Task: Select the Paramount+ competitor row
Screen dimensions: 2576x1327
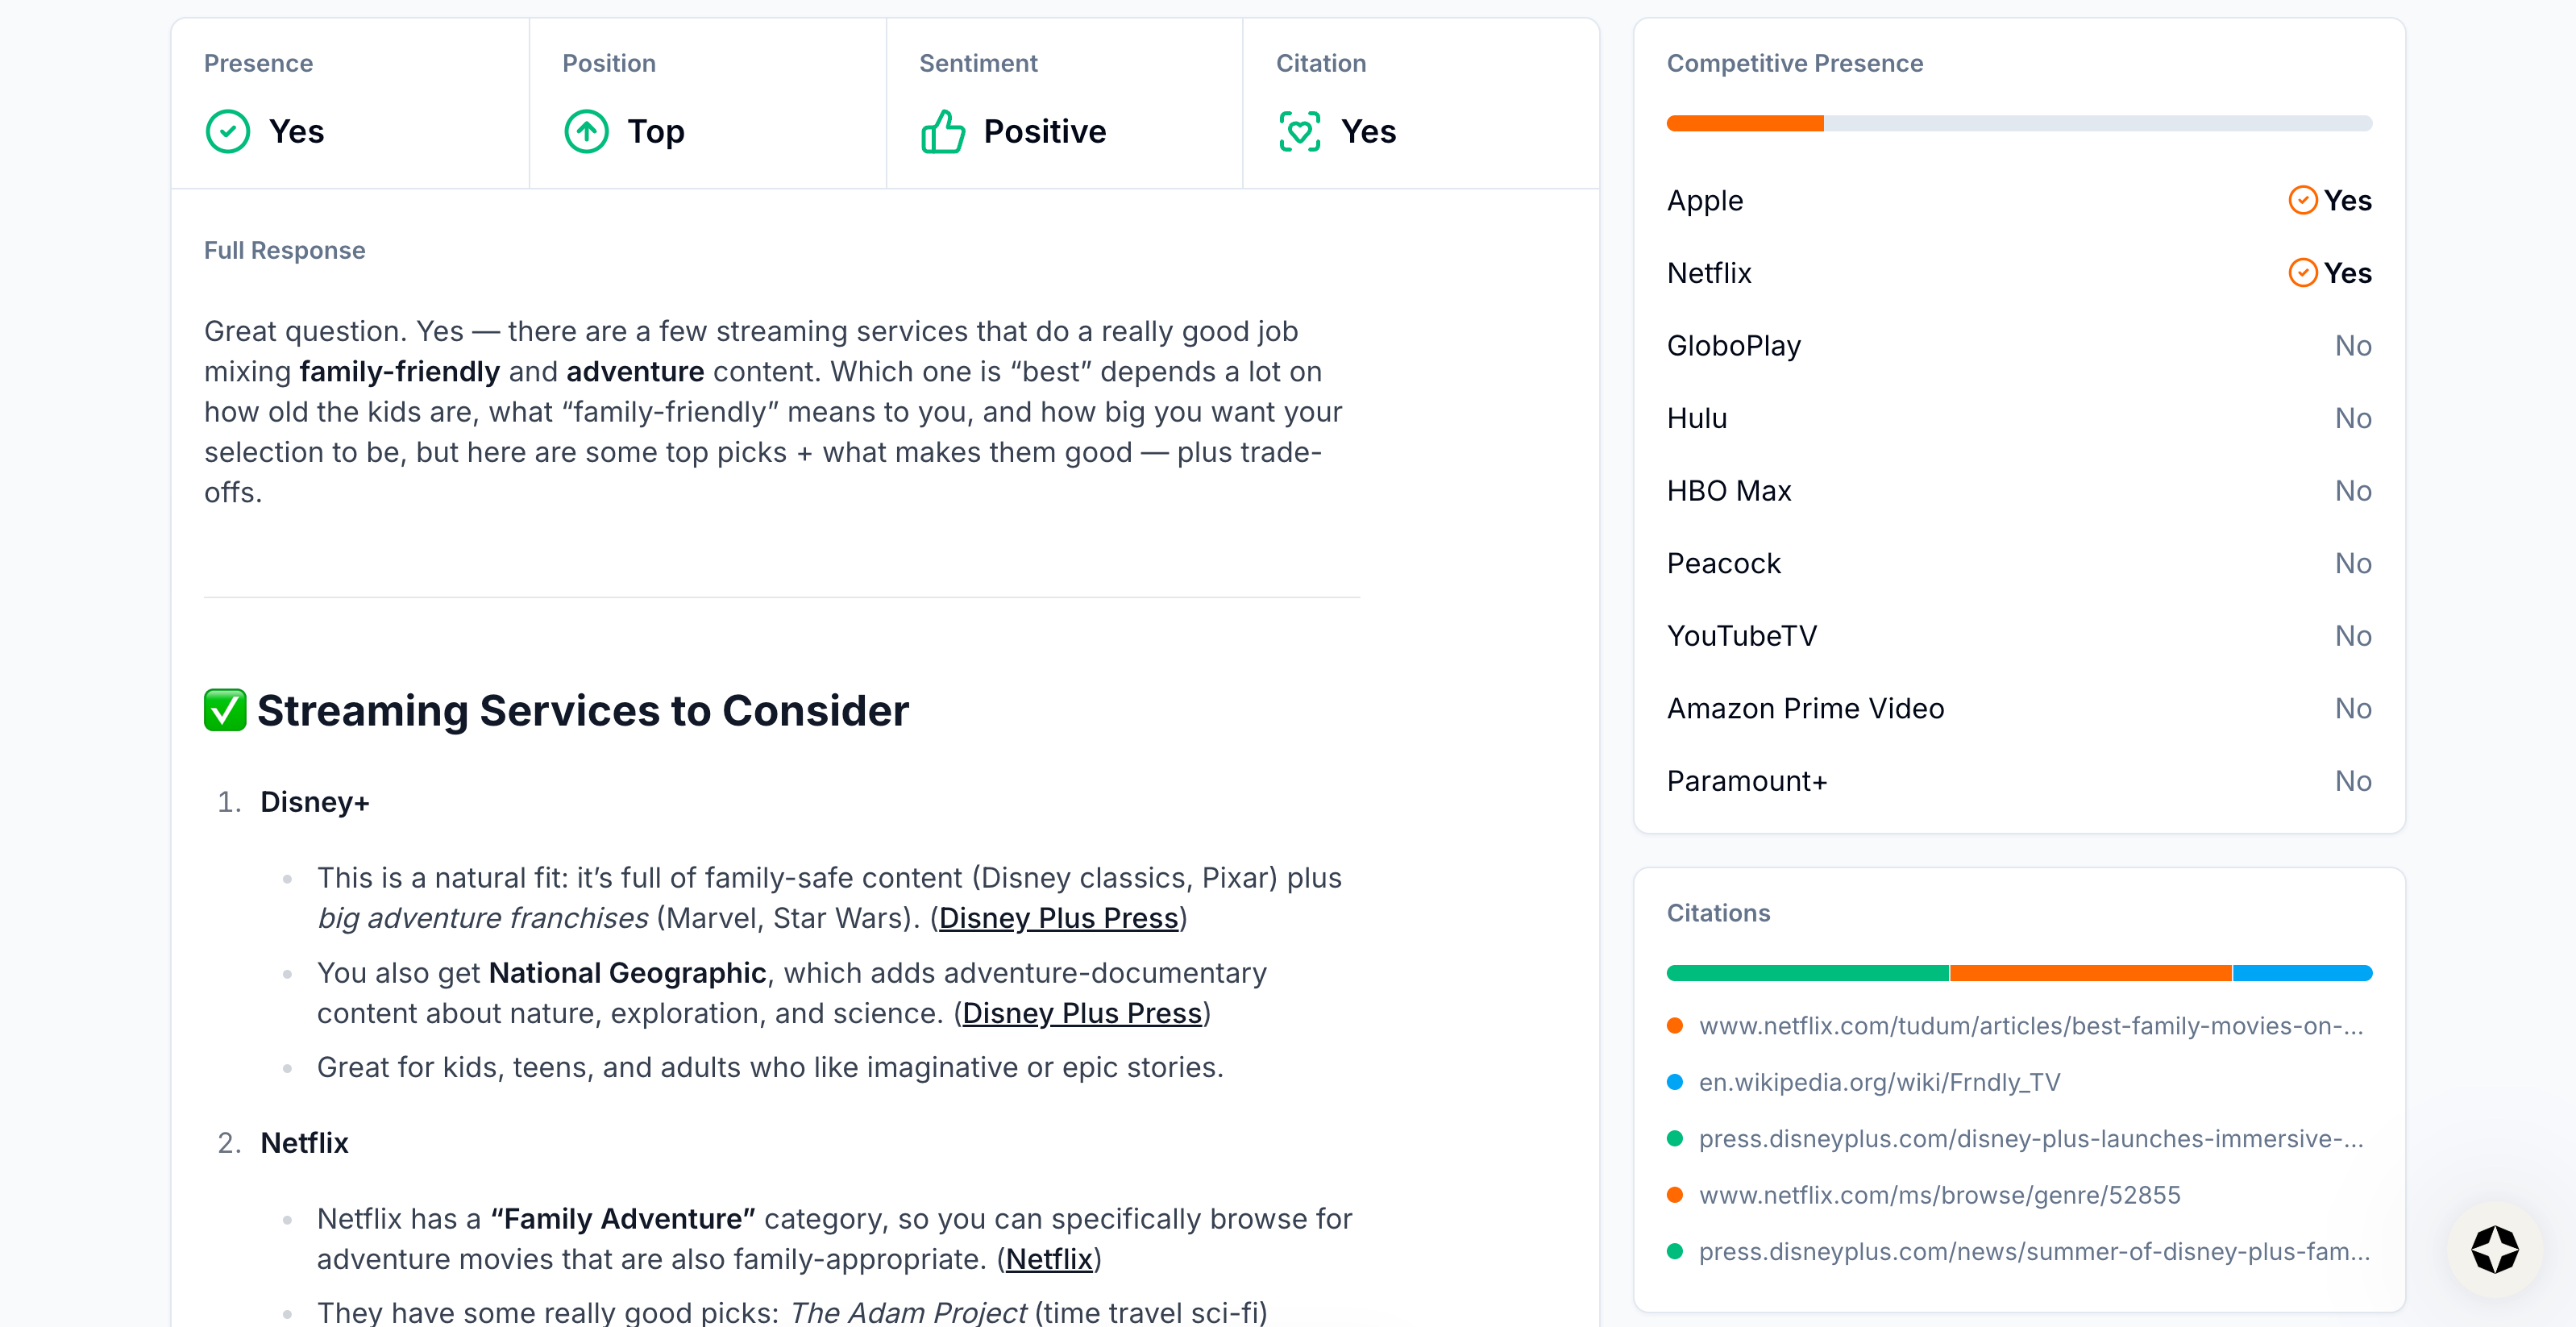Action: (2018, 781)
